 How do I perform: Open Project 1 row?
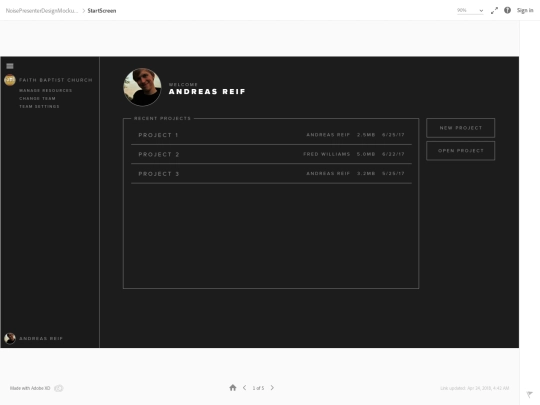point(271,135)
